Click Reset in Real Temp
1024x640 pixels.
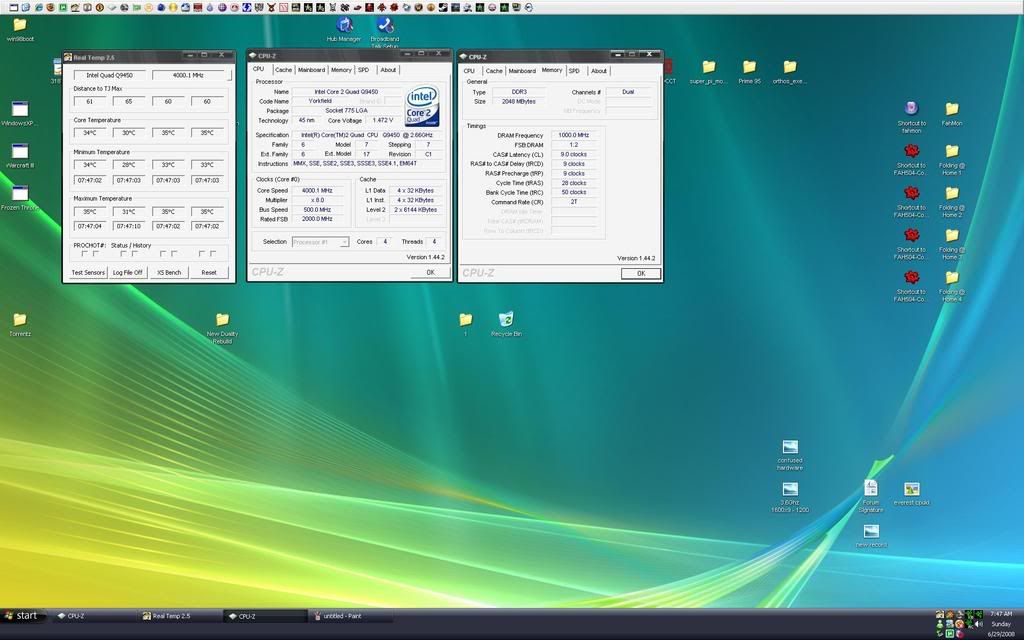tap(209, 272)
